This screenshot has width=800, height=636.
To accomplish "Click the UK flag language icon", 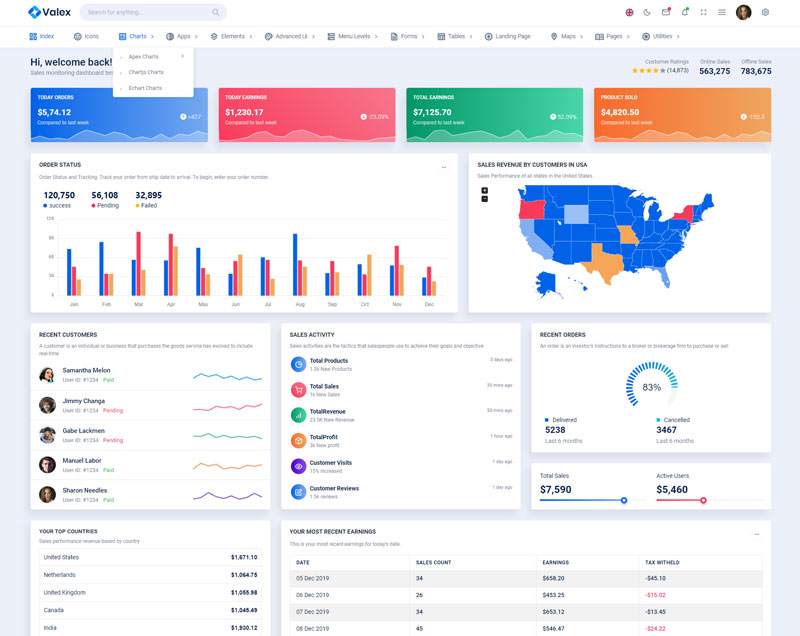I will pos(629,12).
